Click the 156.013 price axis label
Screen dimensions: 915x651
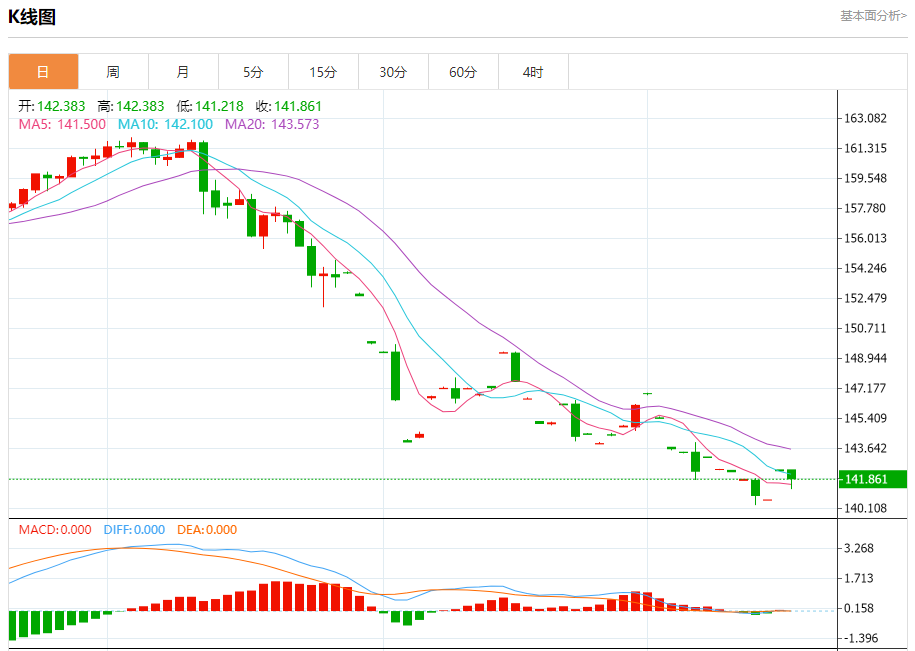pyautogui.click(x=865, y=238)
